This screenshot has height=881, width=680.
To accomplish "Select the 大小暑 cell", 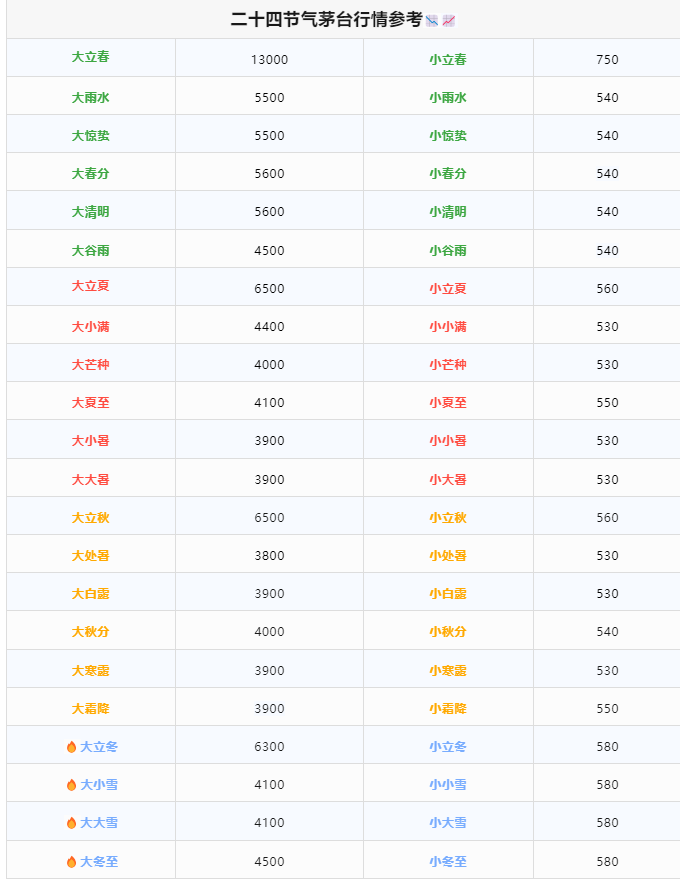I will point(90,441).
